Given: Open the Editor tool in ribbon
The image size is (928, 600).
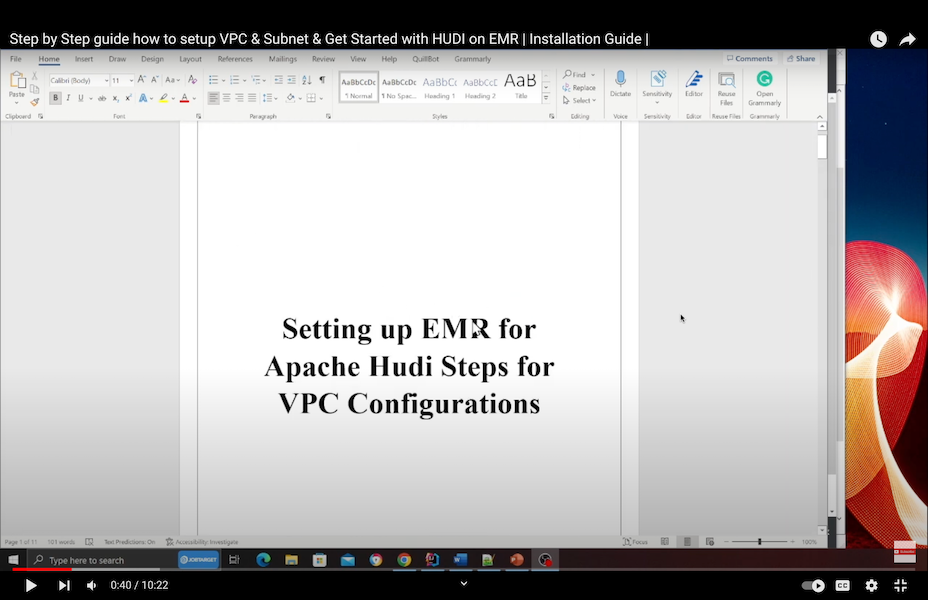Looking at the screenshot, I should [694, 79].
